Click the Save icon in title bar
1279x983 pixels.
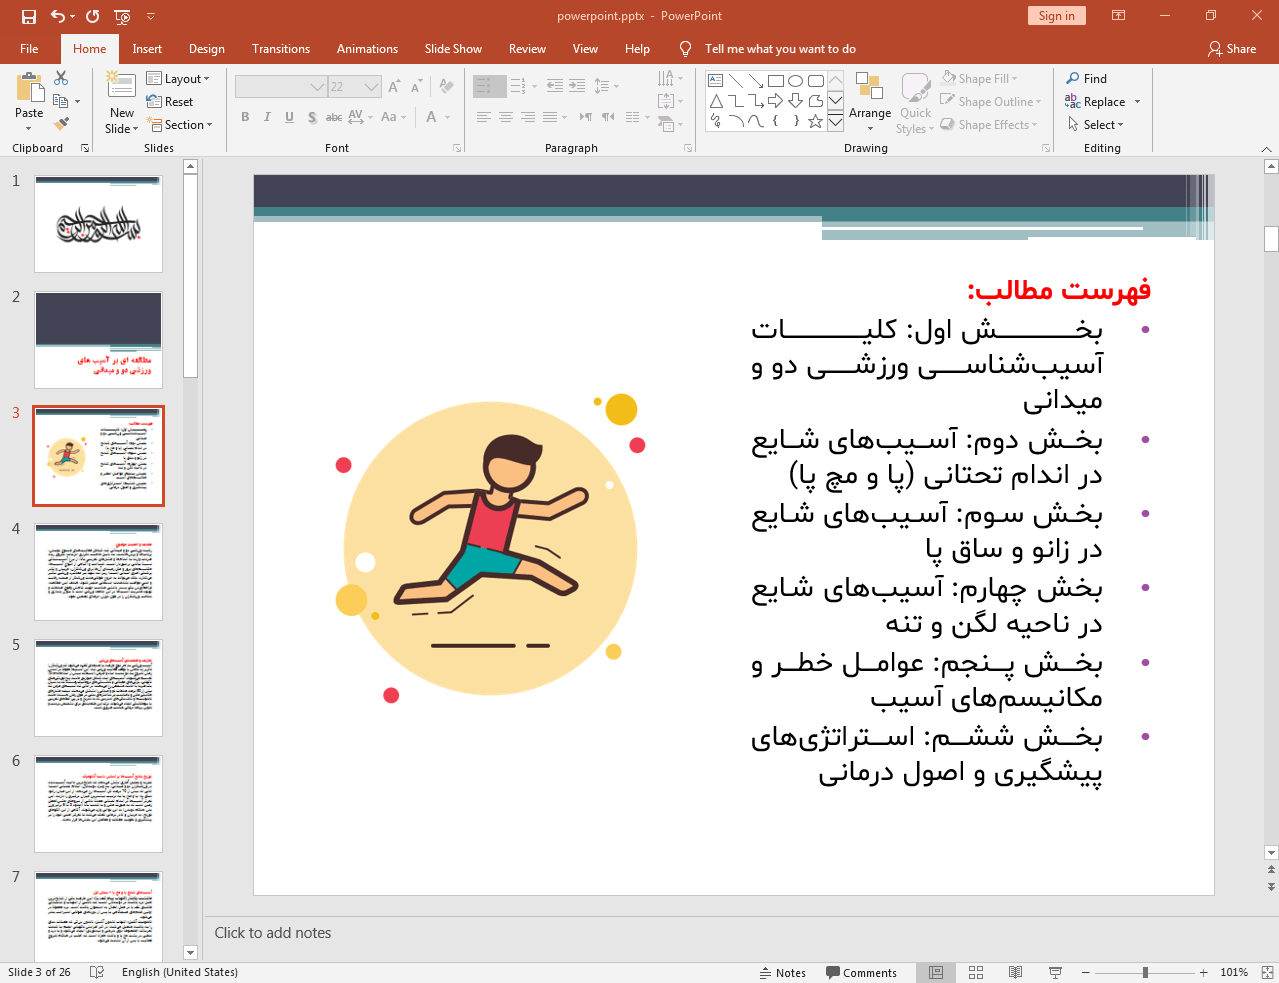point(29,16)
